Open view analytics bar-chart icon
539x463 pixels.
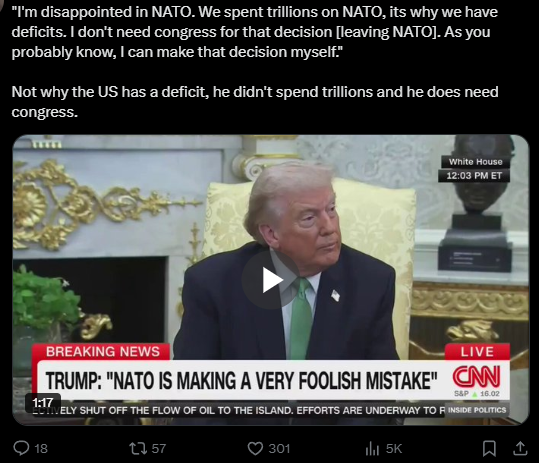(372, 449)
